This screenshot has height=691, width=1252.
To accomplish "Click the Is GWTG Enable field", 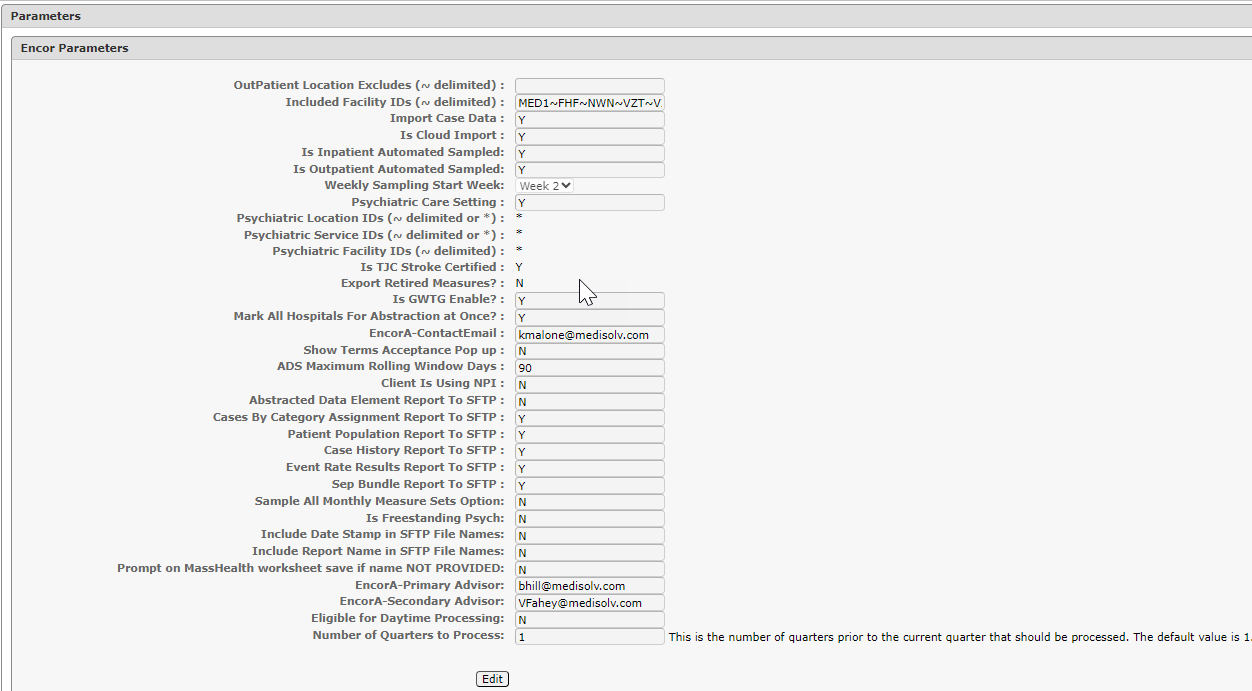I will point(590,300).
